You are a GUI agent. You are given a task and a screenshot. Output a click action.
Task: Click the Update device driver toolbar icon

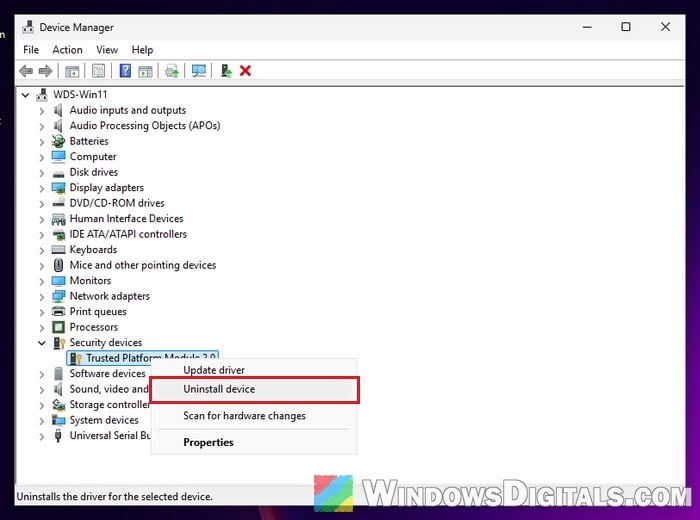172,71
